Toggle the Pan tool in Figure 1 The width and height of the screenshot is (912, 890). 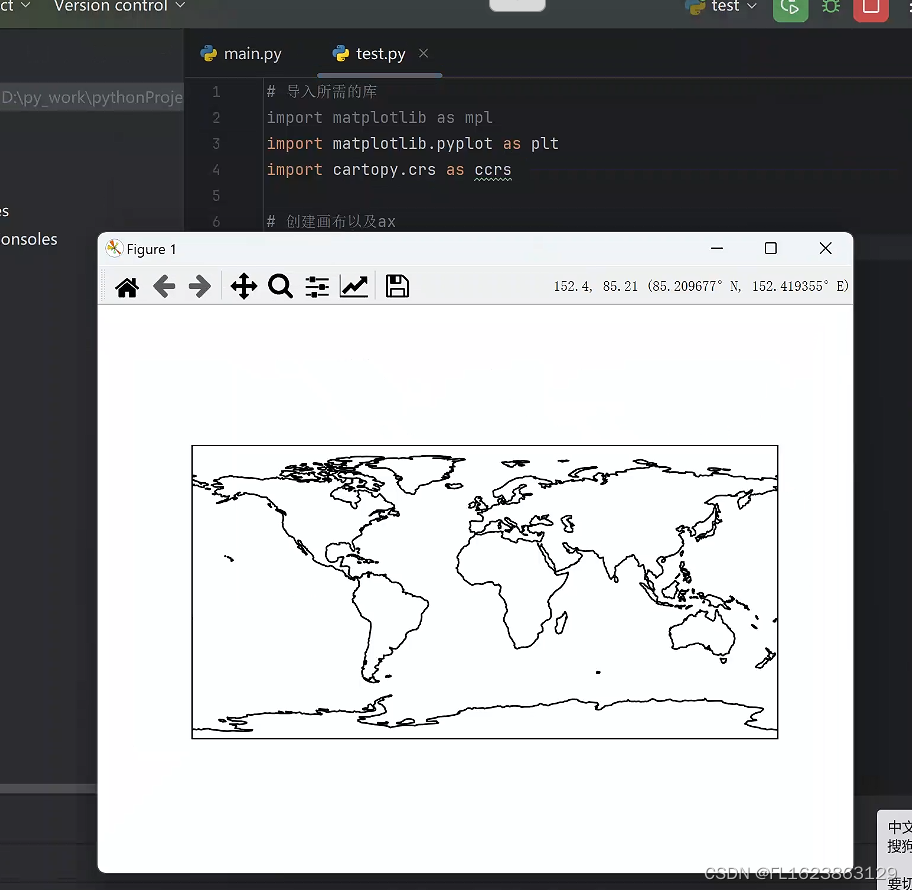pyautogui.click(x=243, y=286)
